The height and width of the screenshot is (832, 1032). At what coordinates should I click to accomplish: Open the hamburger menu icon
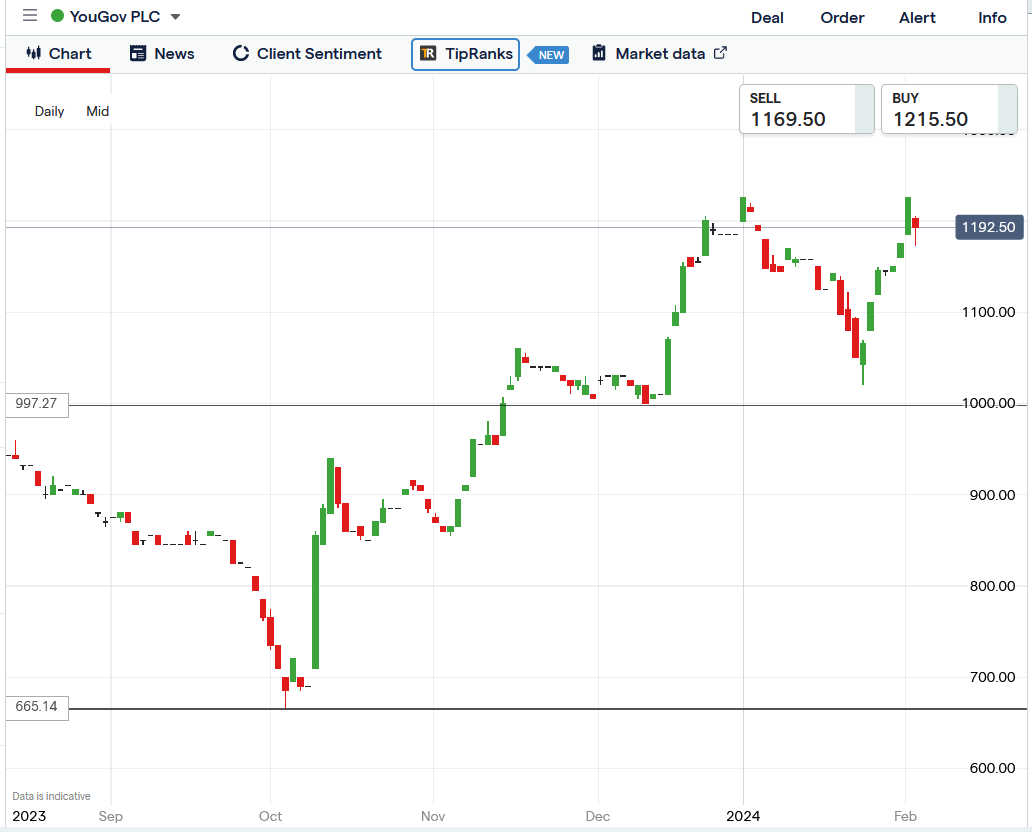tap(30, 15)
